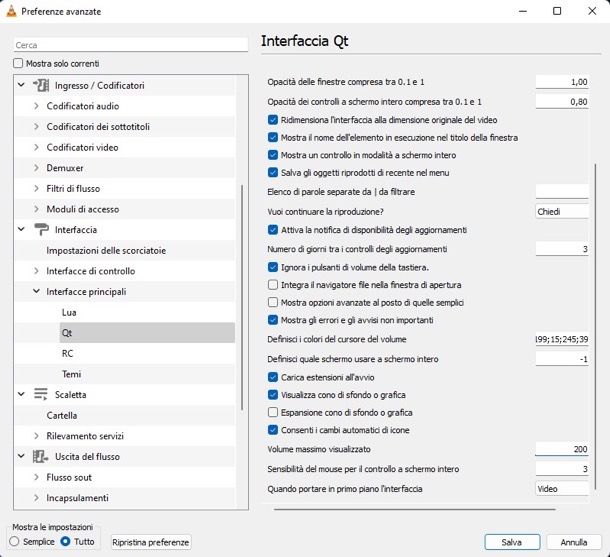
Task: Collapse Interfacce principali chevron
Action: click(x=36, y=291)
